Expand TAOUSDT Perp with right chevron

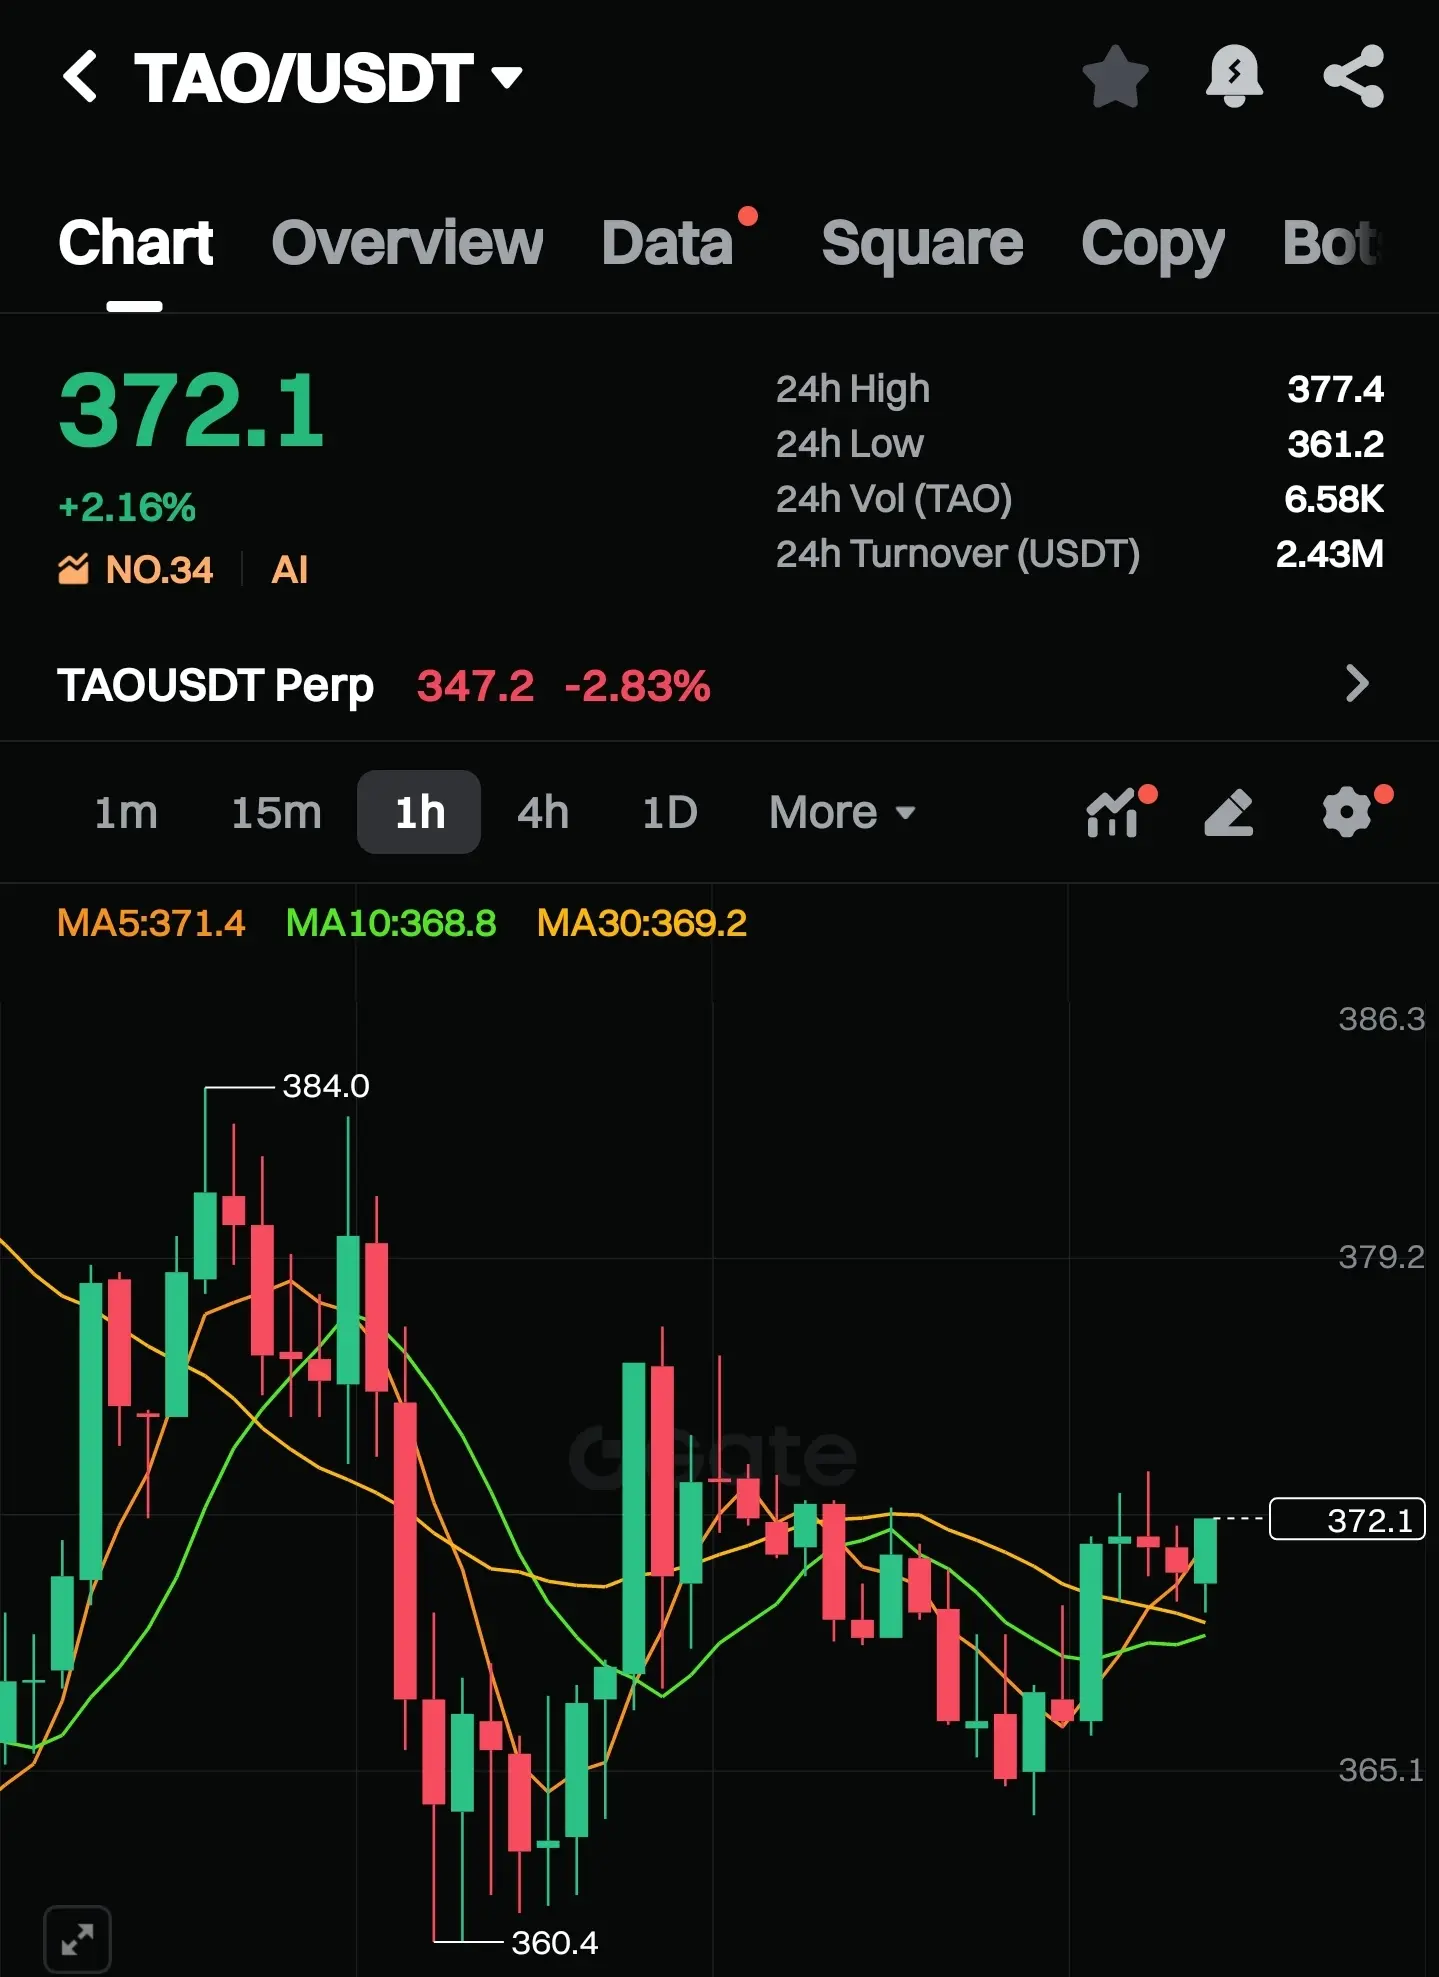tap(1357, 684)
